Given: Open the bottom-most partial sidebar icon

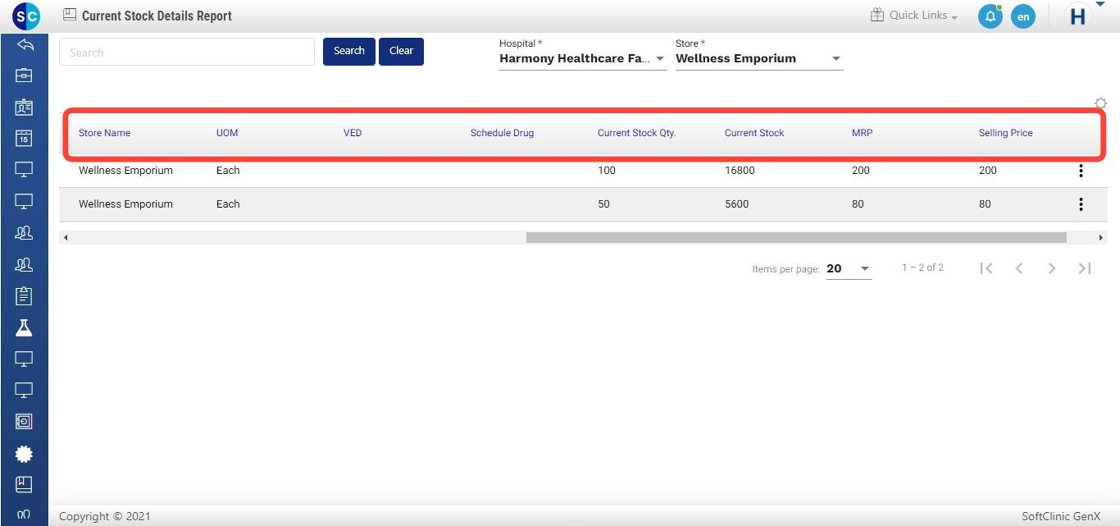Looking at the screenshot, I should (24, 514).
